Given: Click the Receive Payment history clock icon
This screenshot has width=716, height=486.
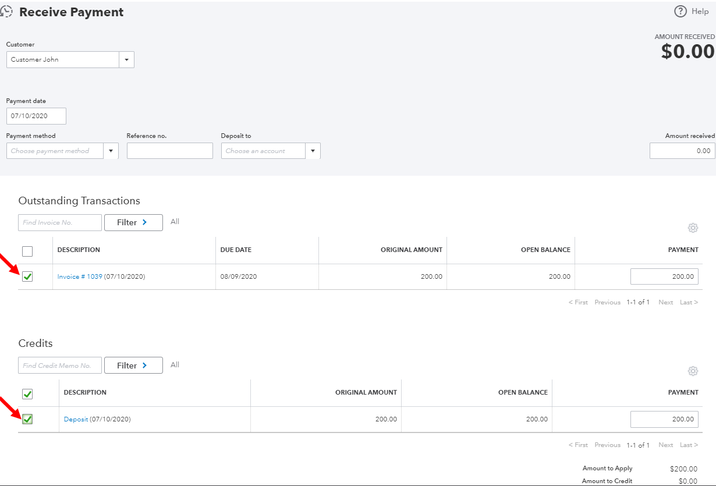Looking at the screenshot, I should click(x=8, y=12).
